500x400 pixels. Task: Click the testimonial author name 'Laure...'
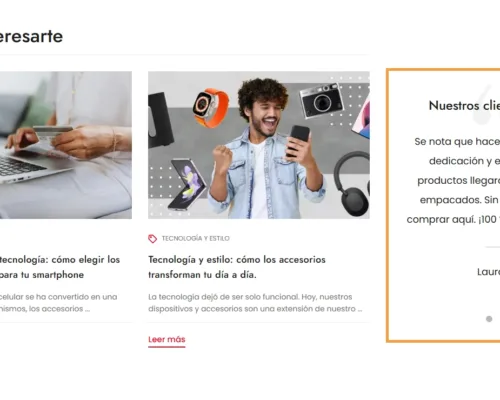pyautogui.click(x=488, y=272)
